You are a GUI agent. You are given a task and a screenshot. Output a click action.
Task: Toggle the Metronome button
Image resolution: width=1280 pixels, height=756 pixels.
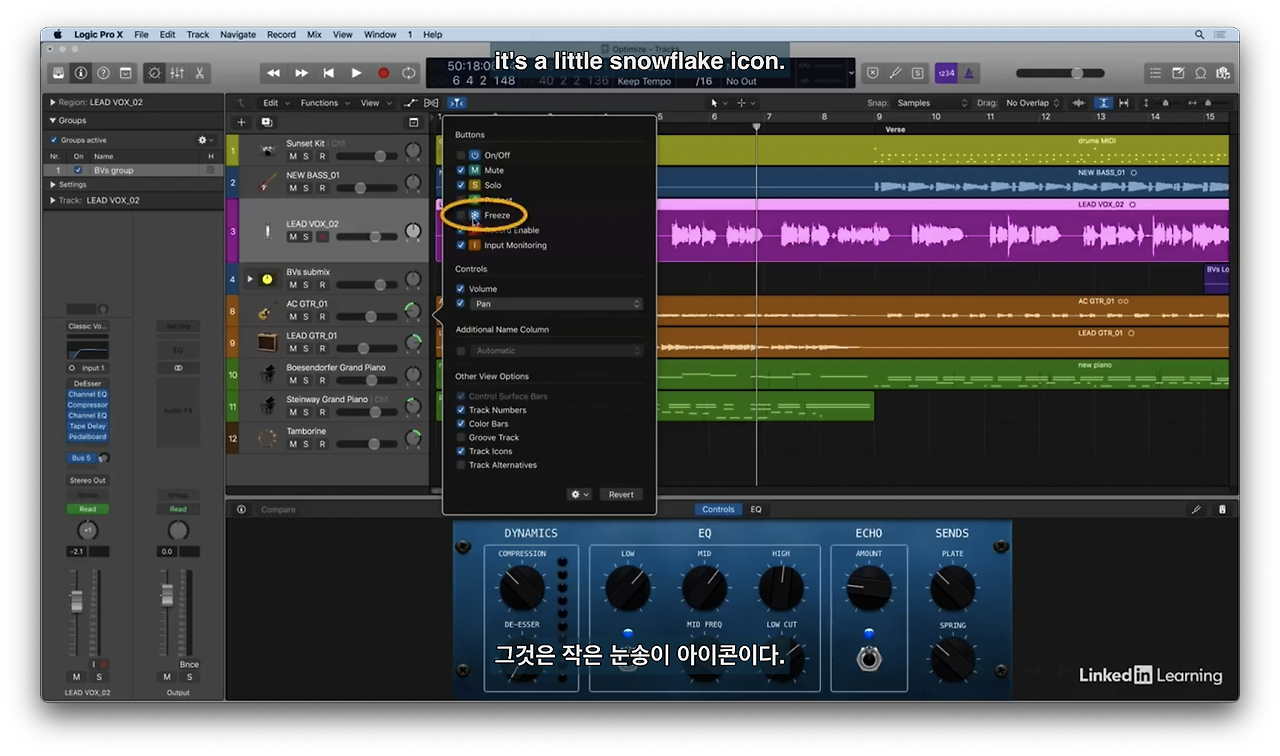(x=969, y=73)
